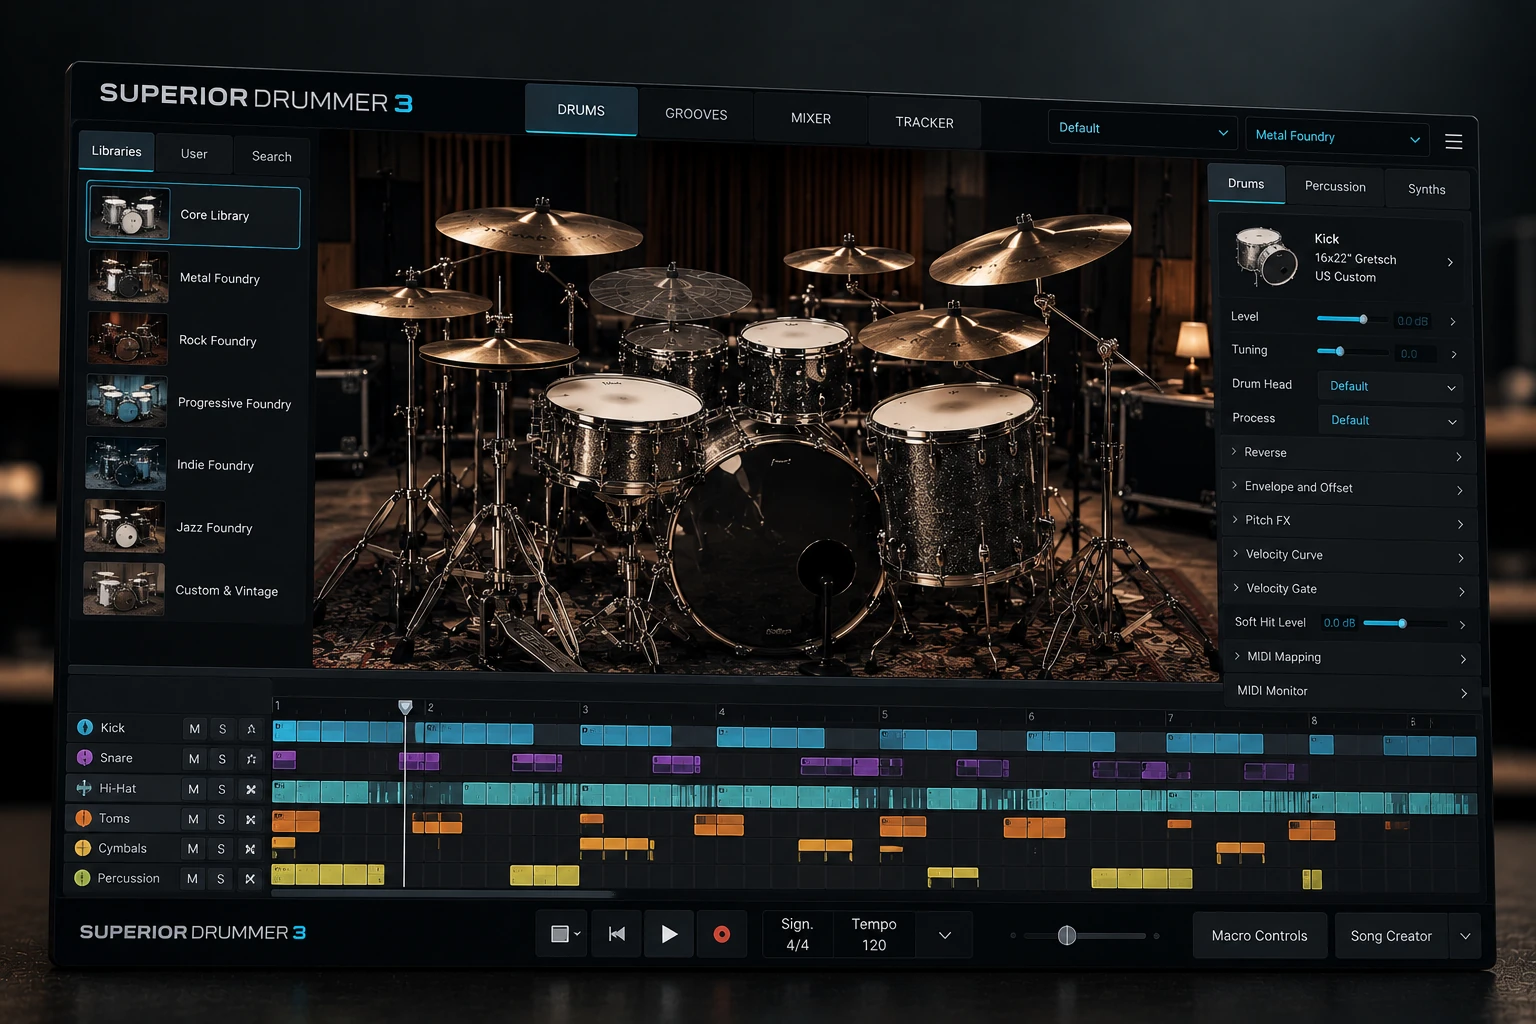Click the Hi-Hat track icon
Image resolution: width=1536 pixels, height=1024 pixels.
point(84,788)
